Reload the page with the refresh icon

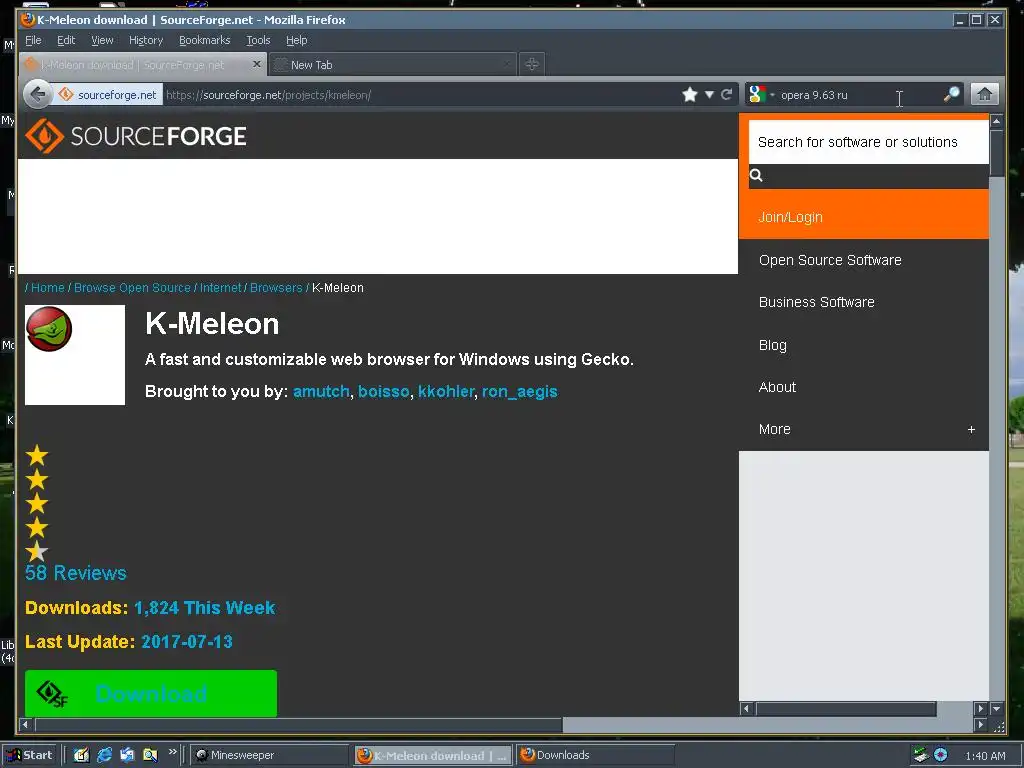[726, 95]
